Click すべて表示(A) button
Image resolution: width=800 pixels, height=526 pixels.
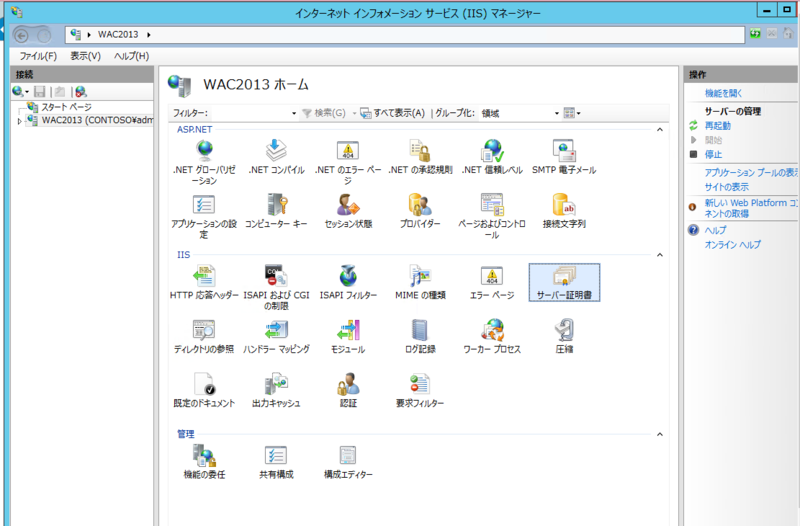pos(392,113)
